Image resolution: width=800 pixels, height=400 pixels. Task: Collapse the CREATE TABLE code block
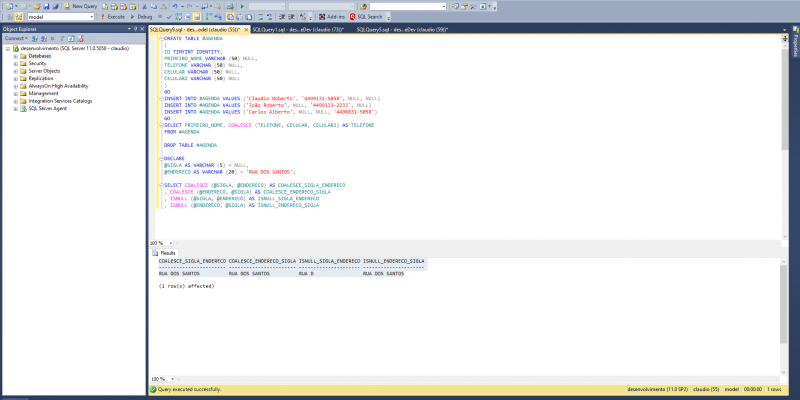(161, 38)
